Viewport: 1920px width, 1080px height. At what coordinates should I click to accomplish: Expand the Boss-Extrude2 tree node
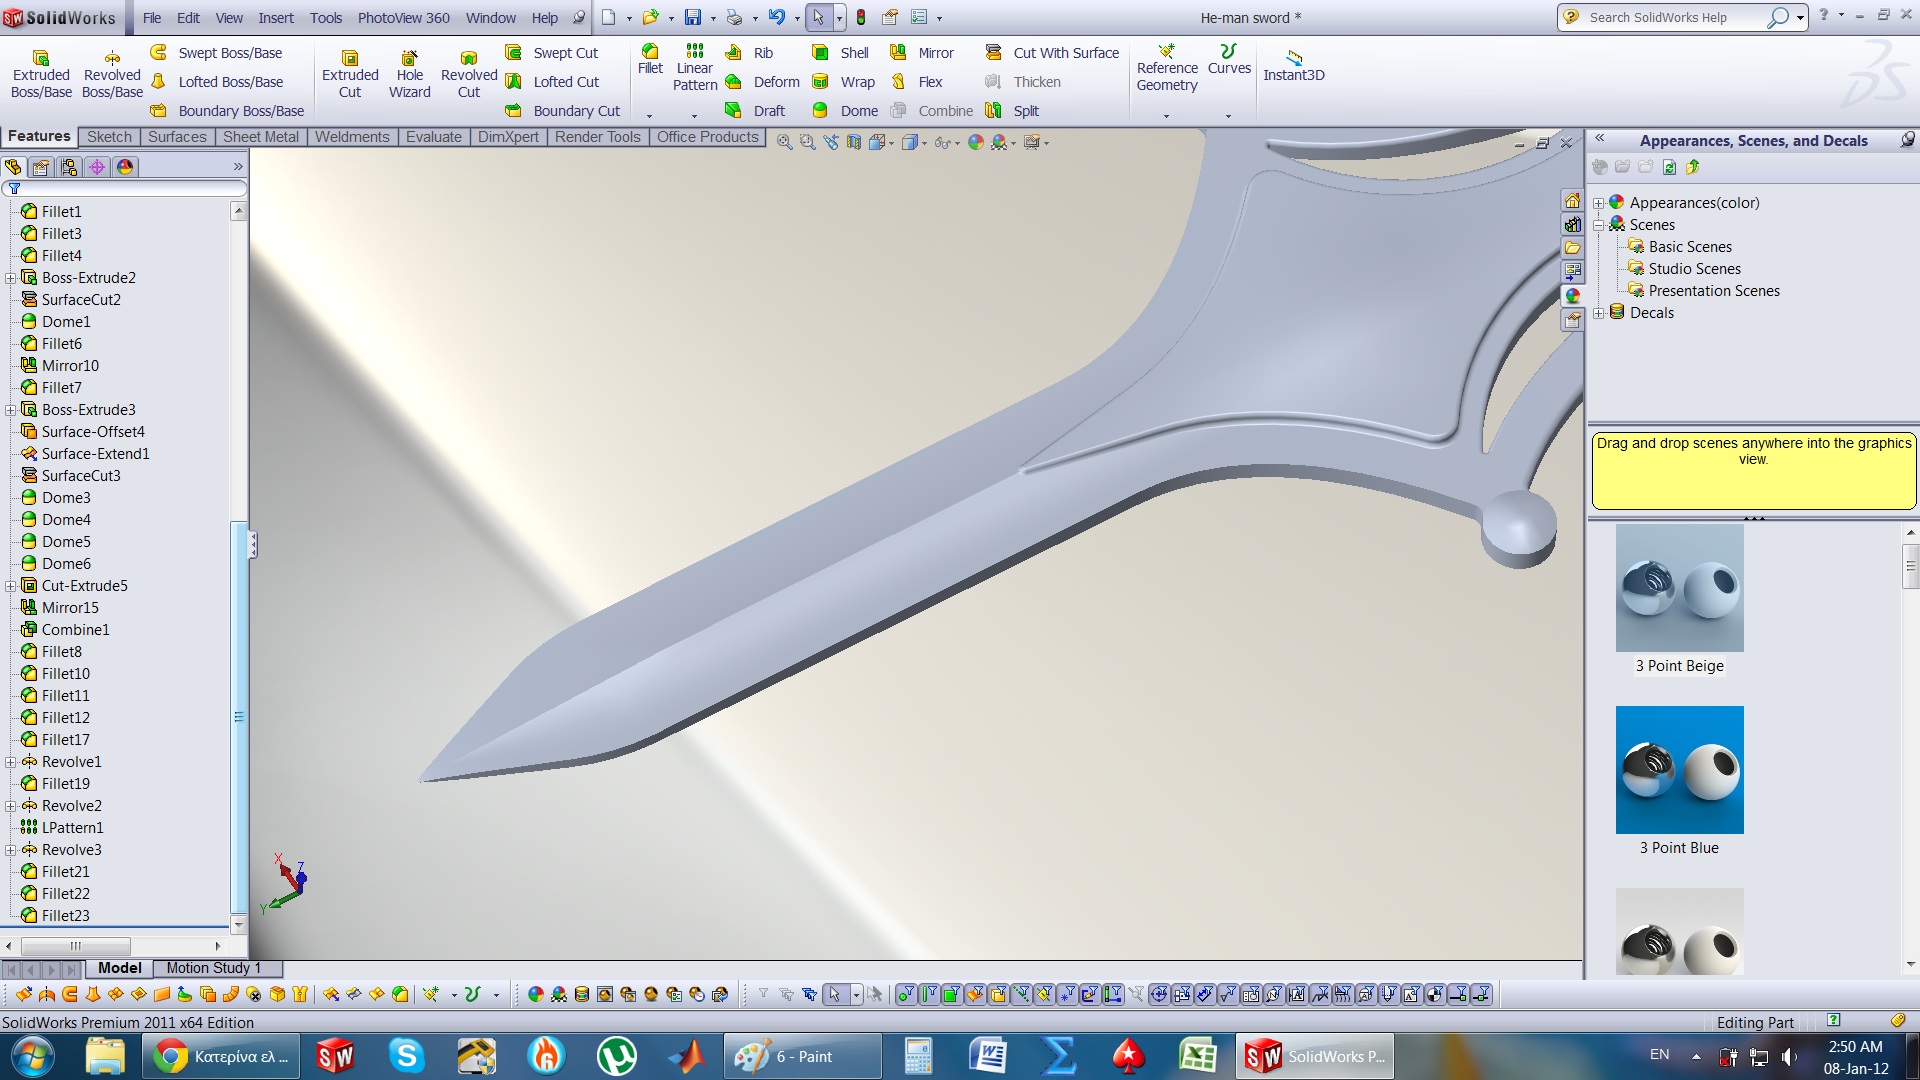click(x=10, y=278)
